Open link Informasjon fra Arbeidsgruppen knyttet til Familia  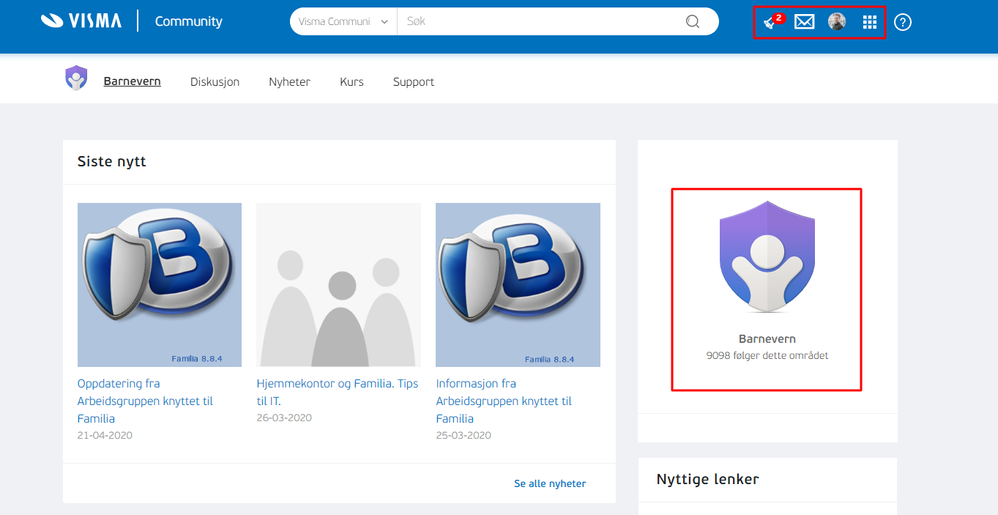pyautogui.click(x=504, y=401)
